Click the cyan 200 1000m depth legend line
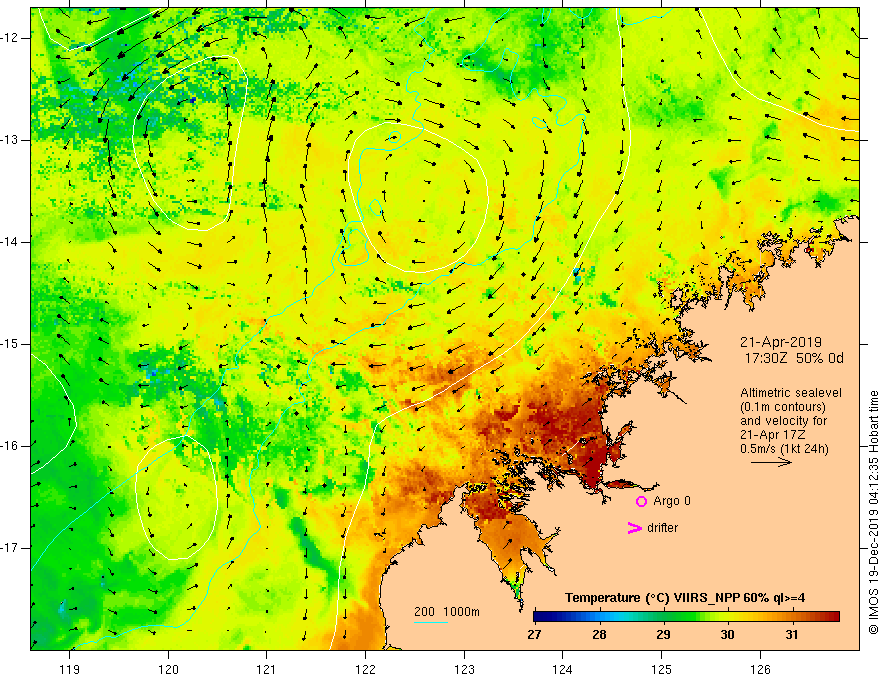 coord(431,622)
